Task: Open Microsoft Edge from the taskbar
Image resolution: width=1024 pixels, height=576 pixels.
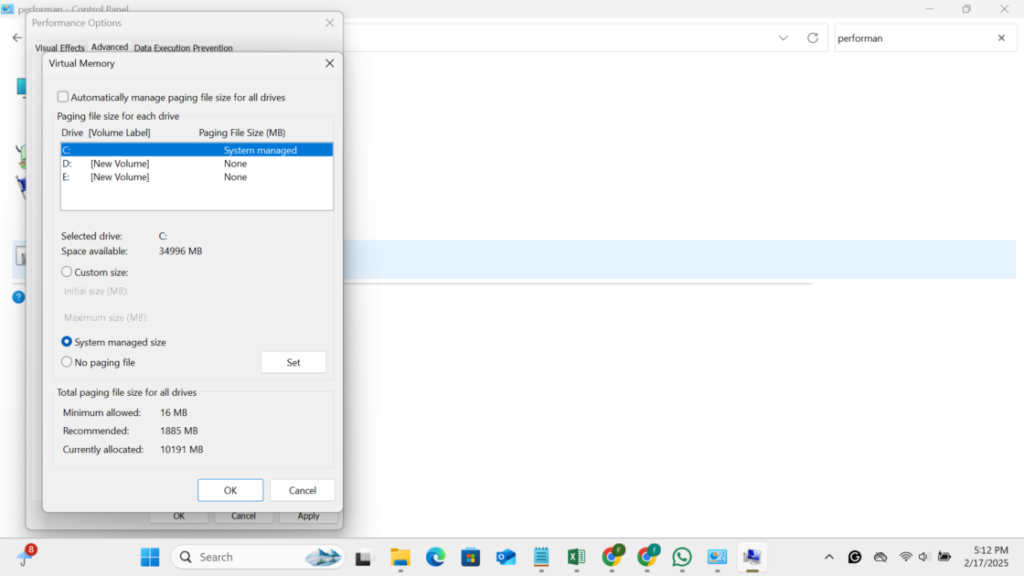Action: pyautogui.click(x=435, y=557)
